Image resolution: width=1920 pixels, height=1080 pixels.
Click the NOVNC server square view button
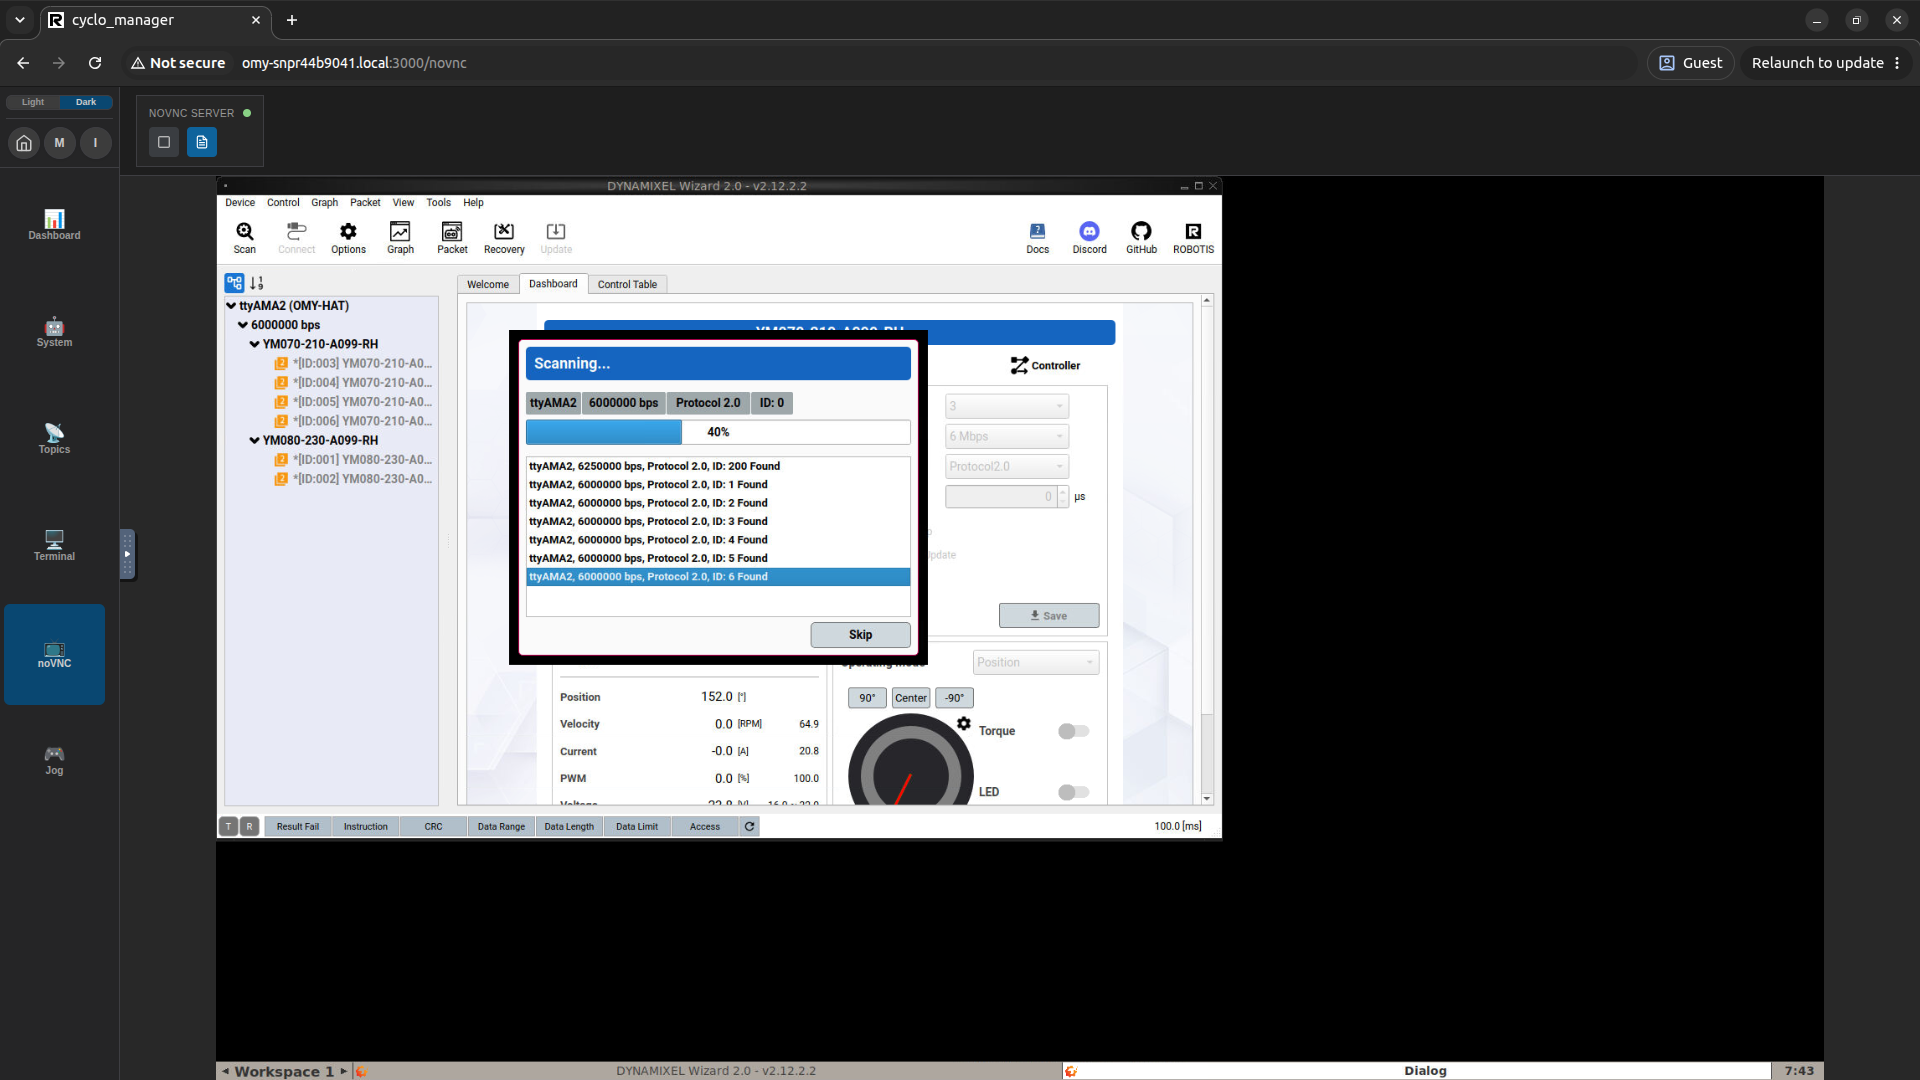164,142
